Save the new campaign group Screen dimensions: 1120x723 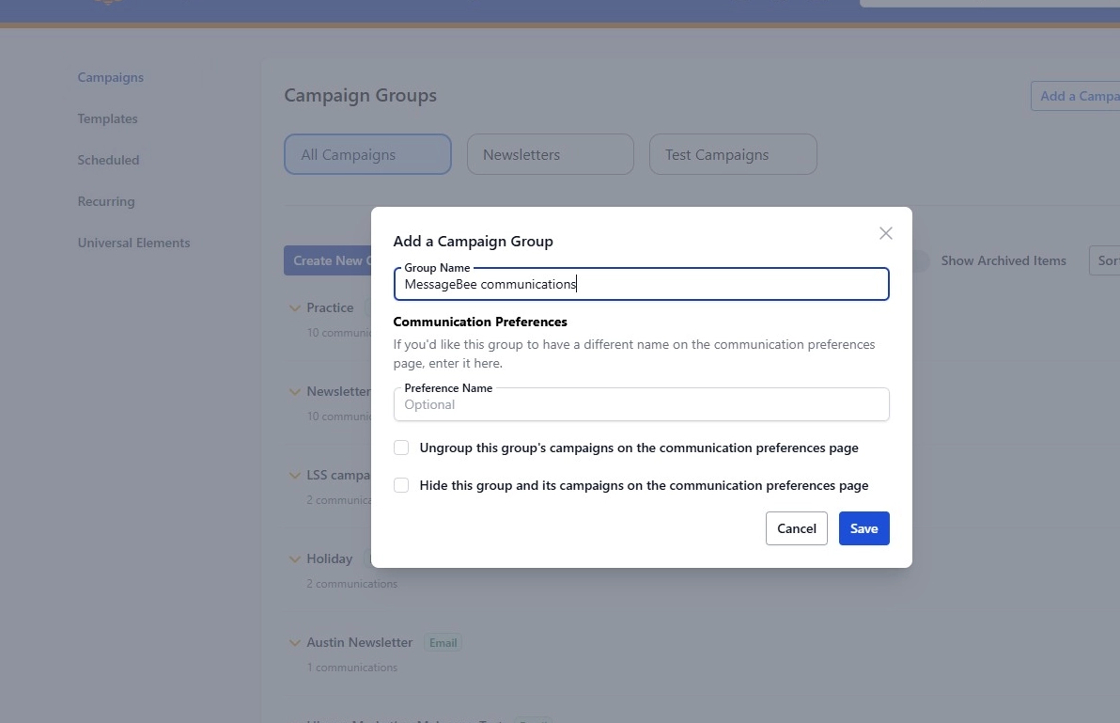(x=863, y=529)
